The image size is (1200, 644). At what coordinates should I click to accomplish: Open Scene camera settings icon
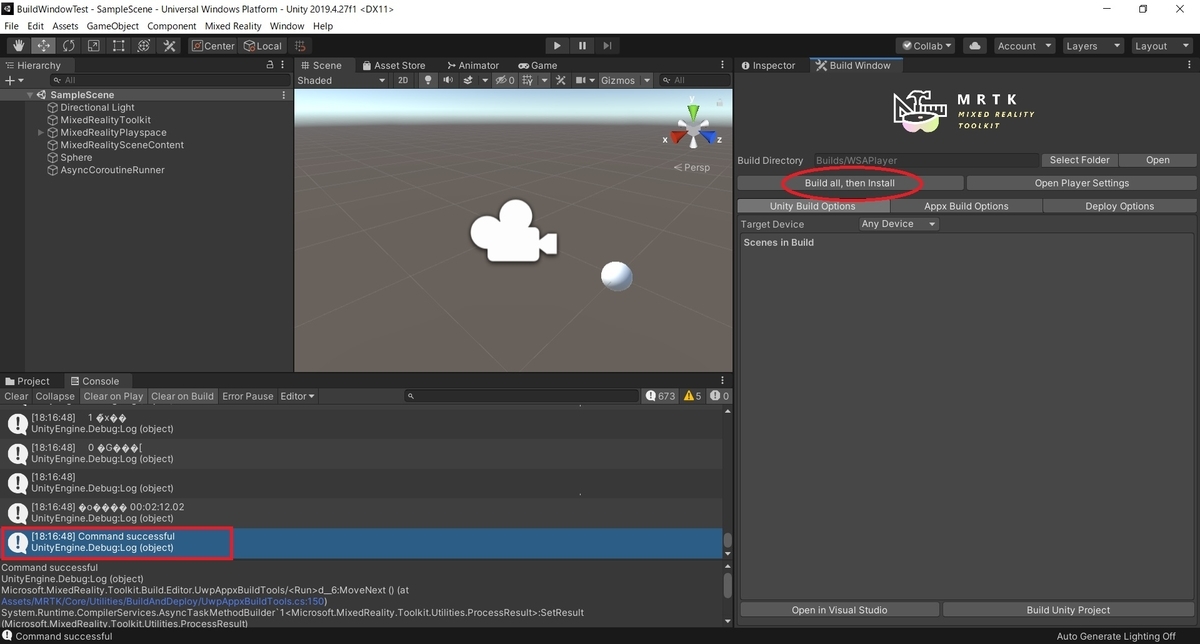coord(582,80)
